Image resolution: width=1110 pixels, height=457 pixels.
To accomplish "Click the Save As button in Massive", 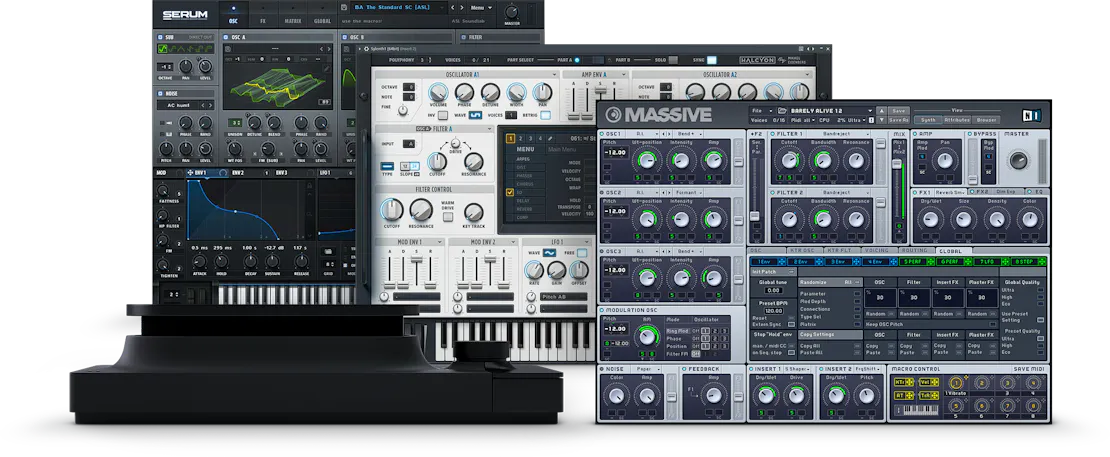I will pos(899,120).
